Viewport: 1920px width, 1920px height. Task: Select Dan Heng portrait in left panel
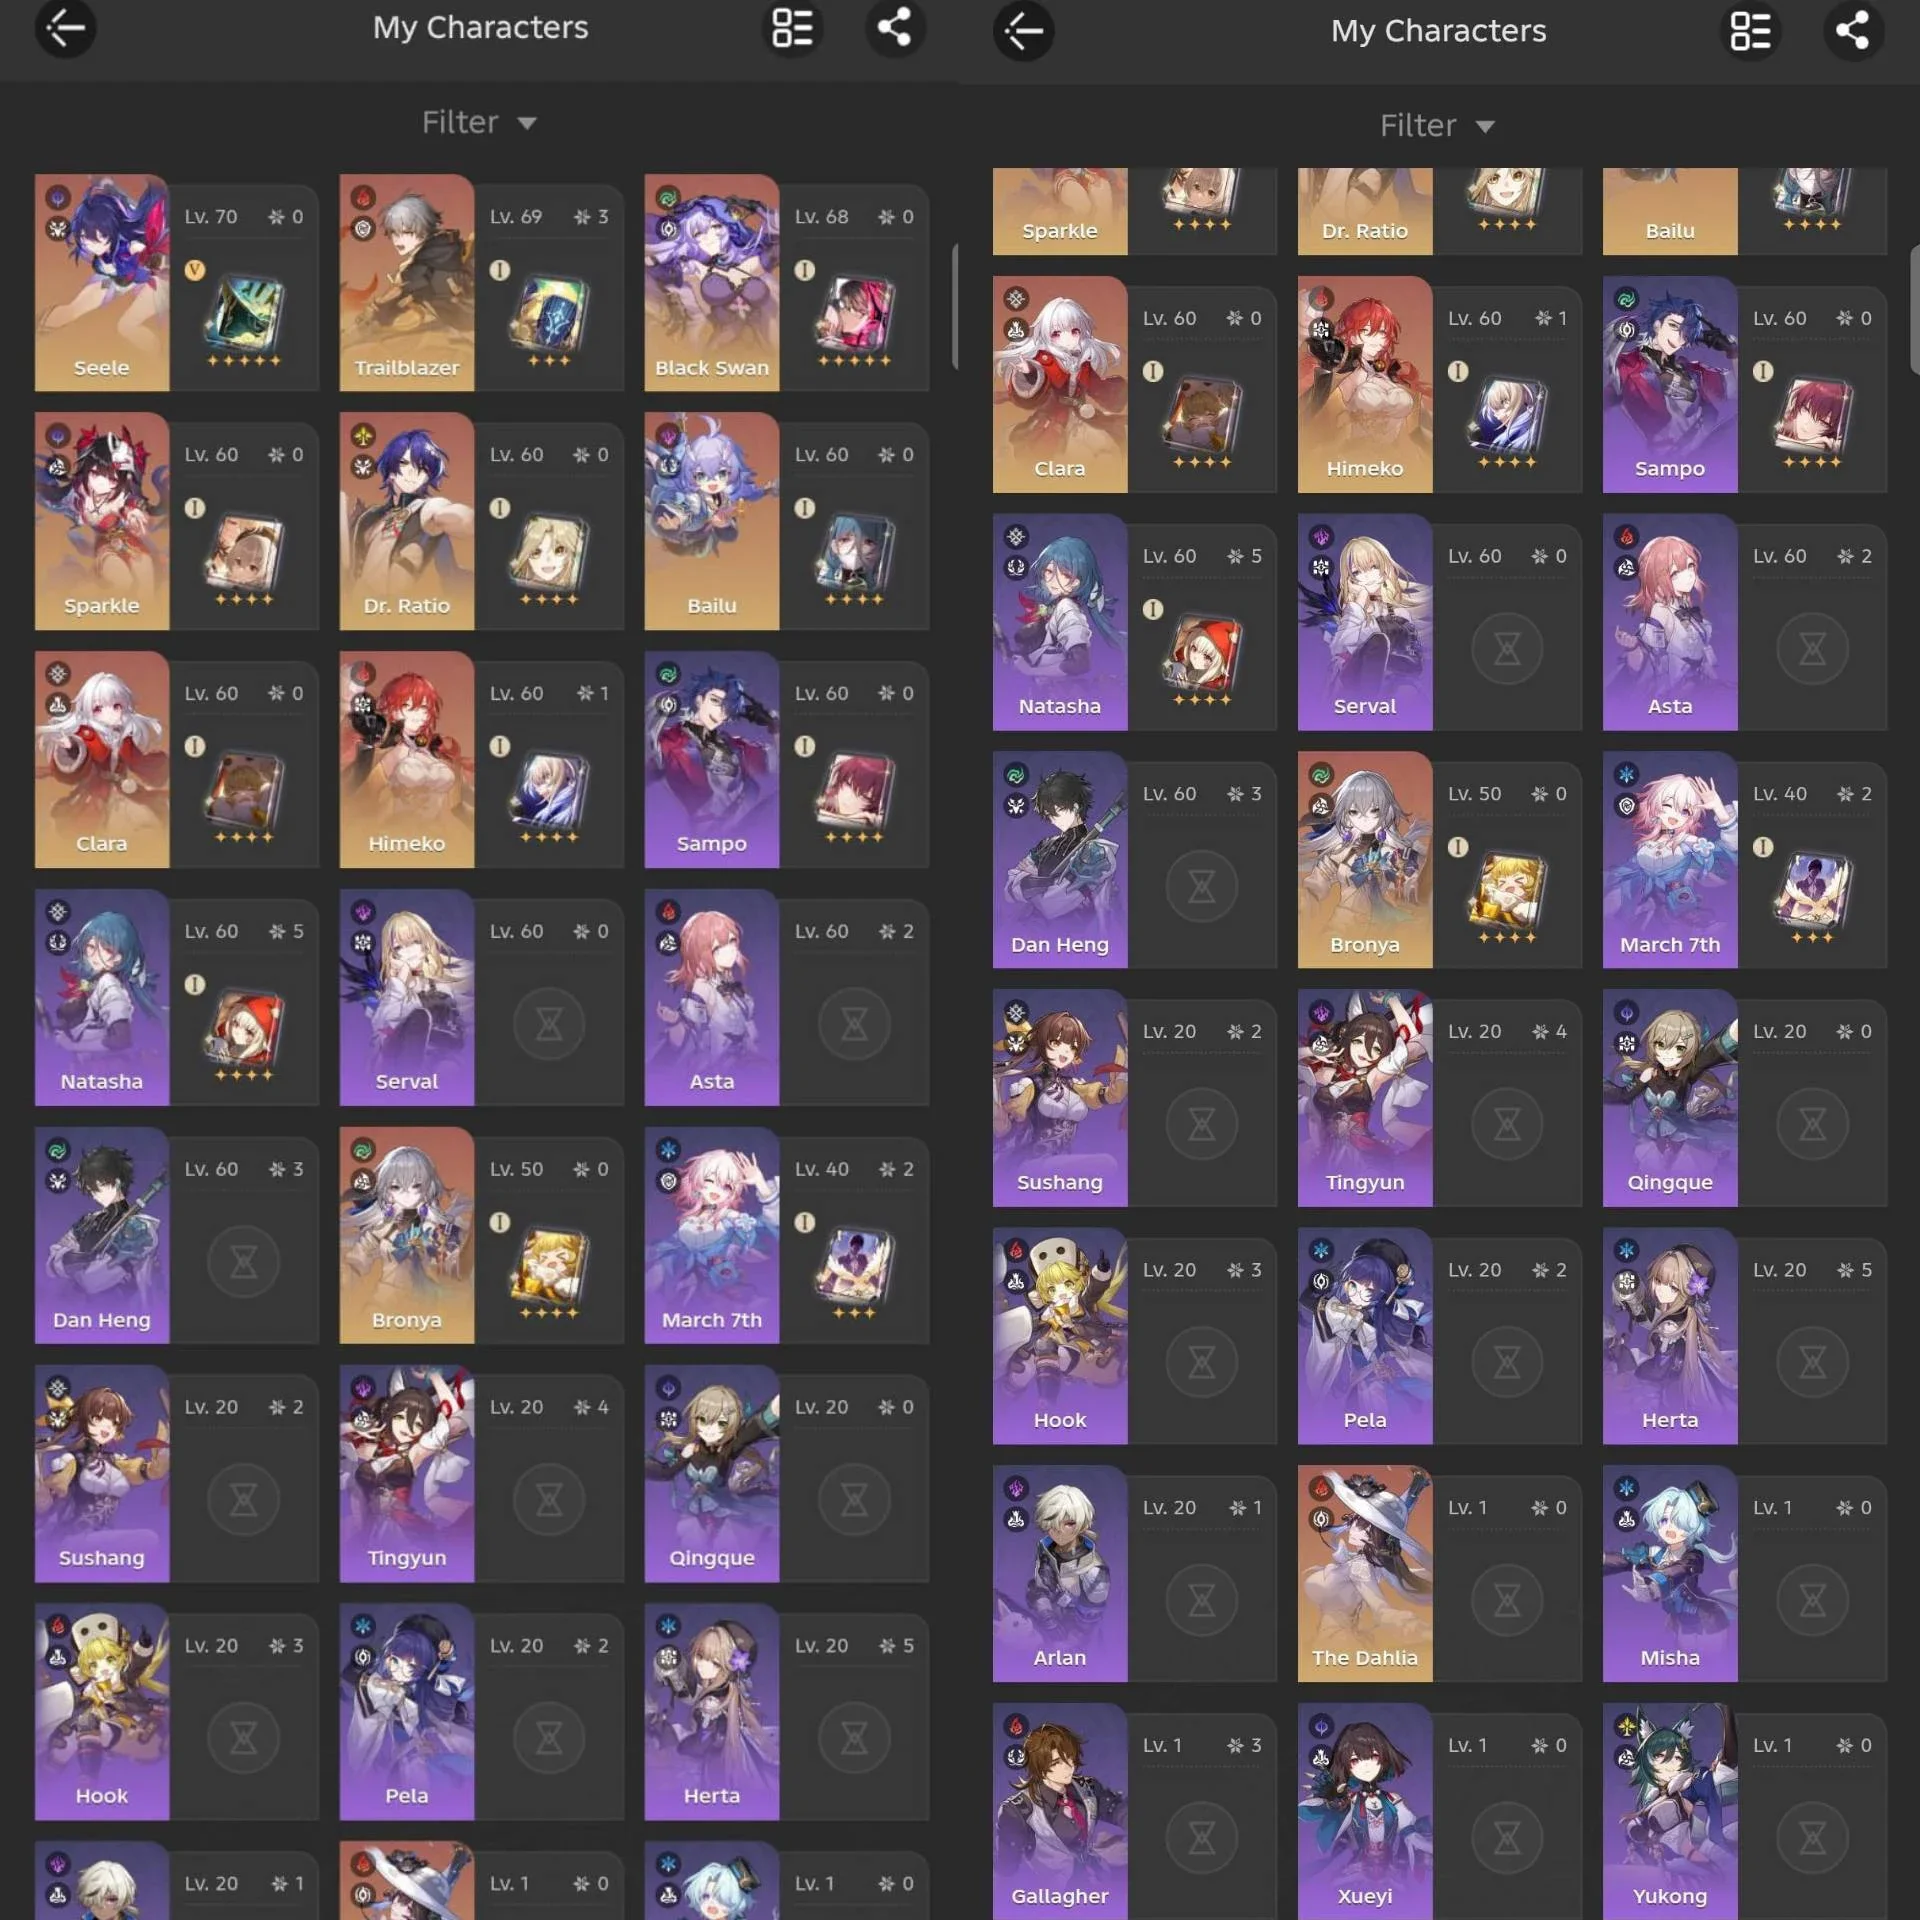(x=102, y=1236)
